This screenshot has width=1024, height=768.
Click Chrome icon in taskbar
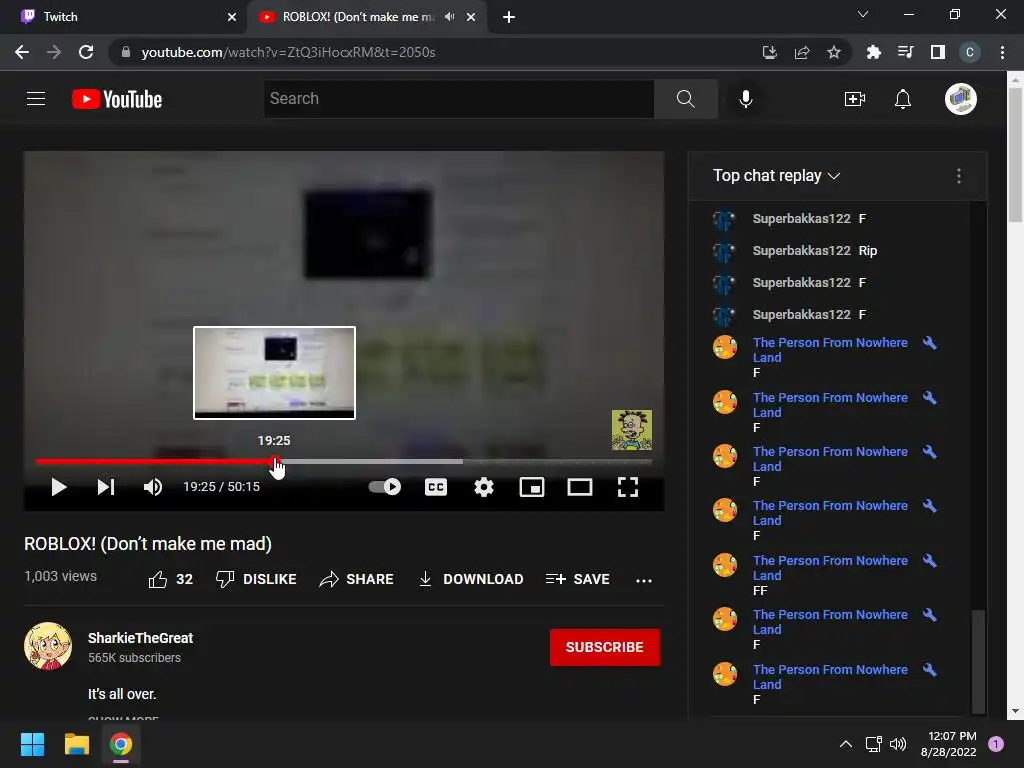pyautogui.click(x=121, y=744)
